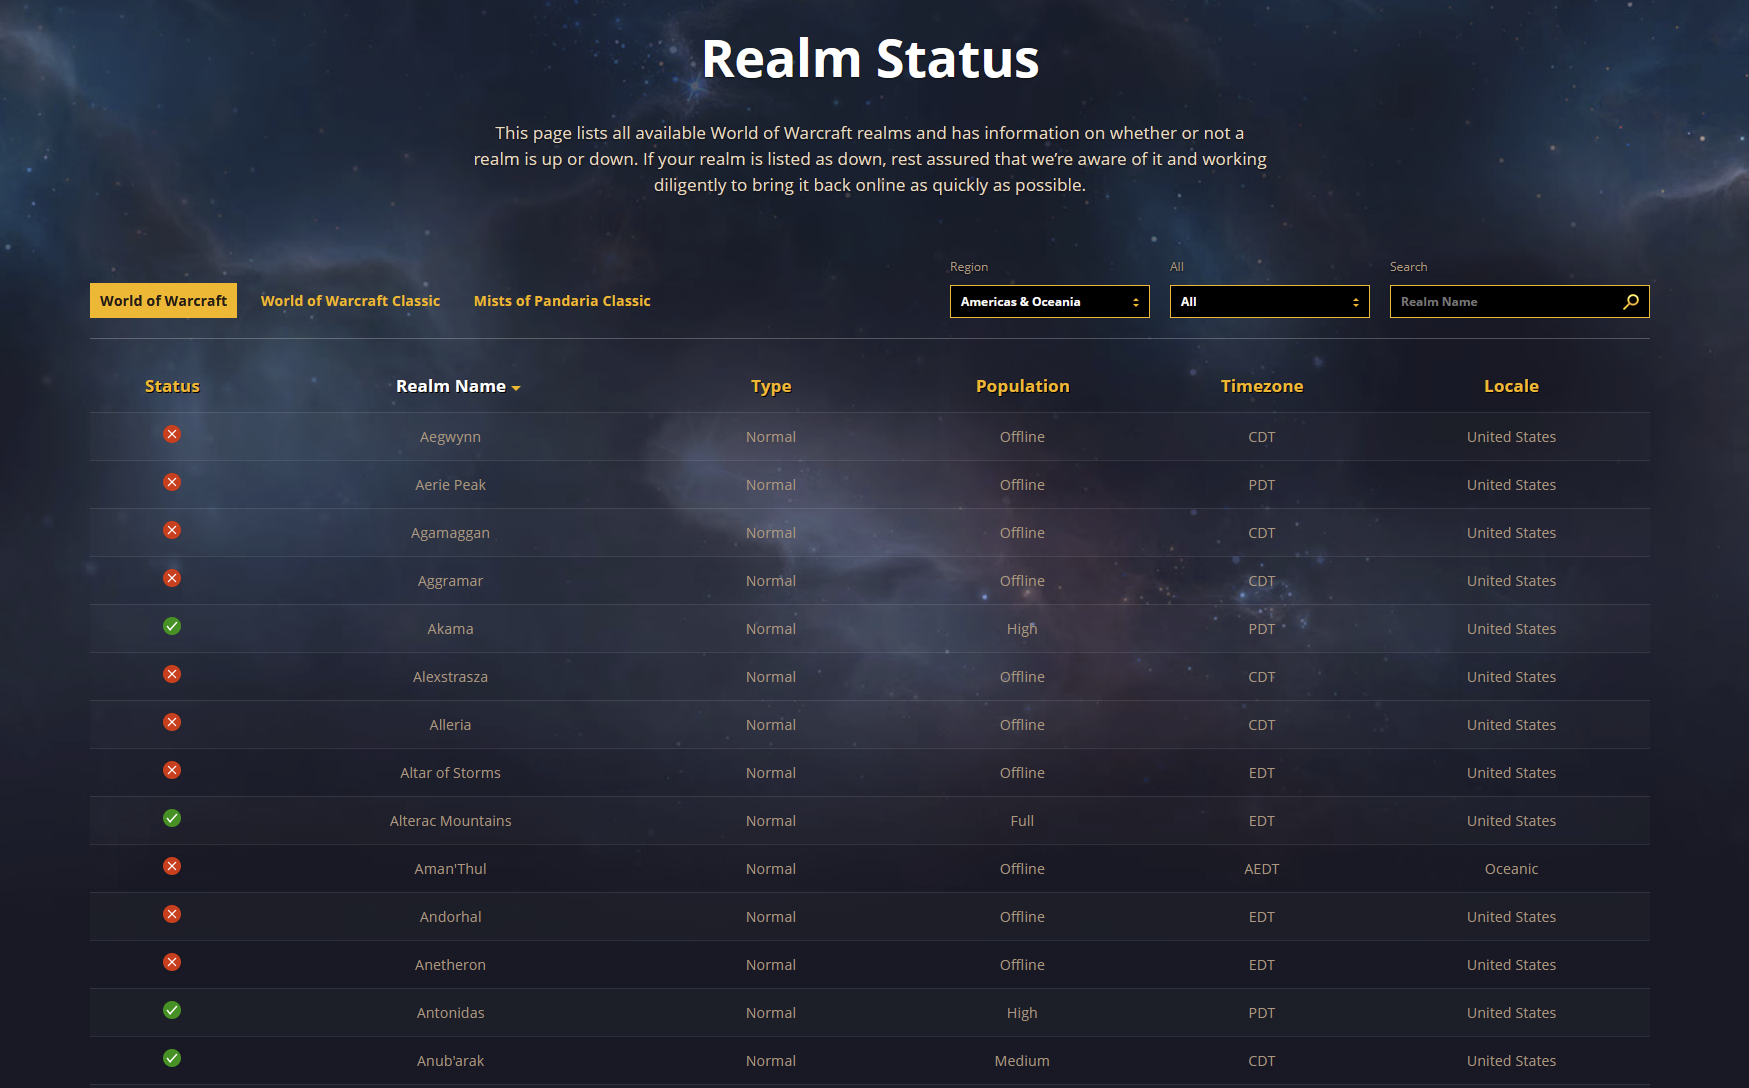The width and height of the screenshot is (1749, 1088).
Task: Click the Akama realm name
Action: click(450, 629)
